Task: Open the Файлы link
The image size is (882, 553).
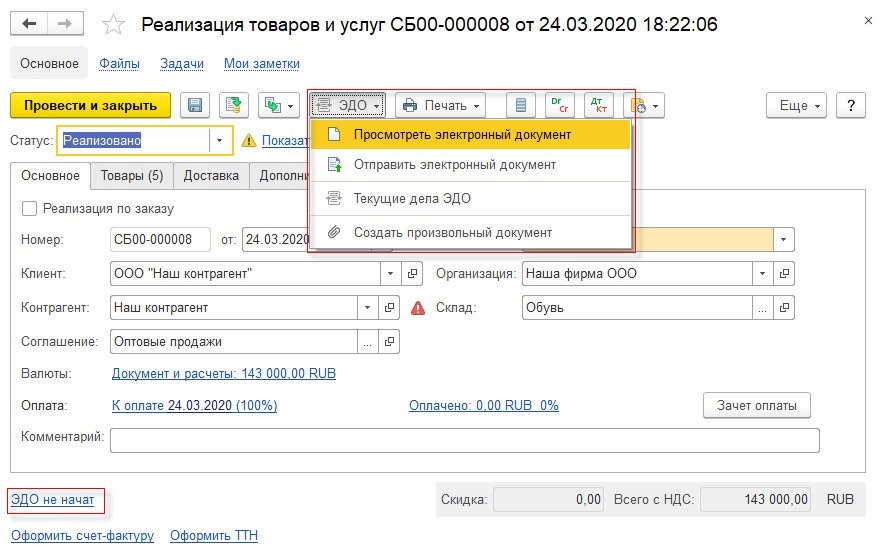Action: 119,64
